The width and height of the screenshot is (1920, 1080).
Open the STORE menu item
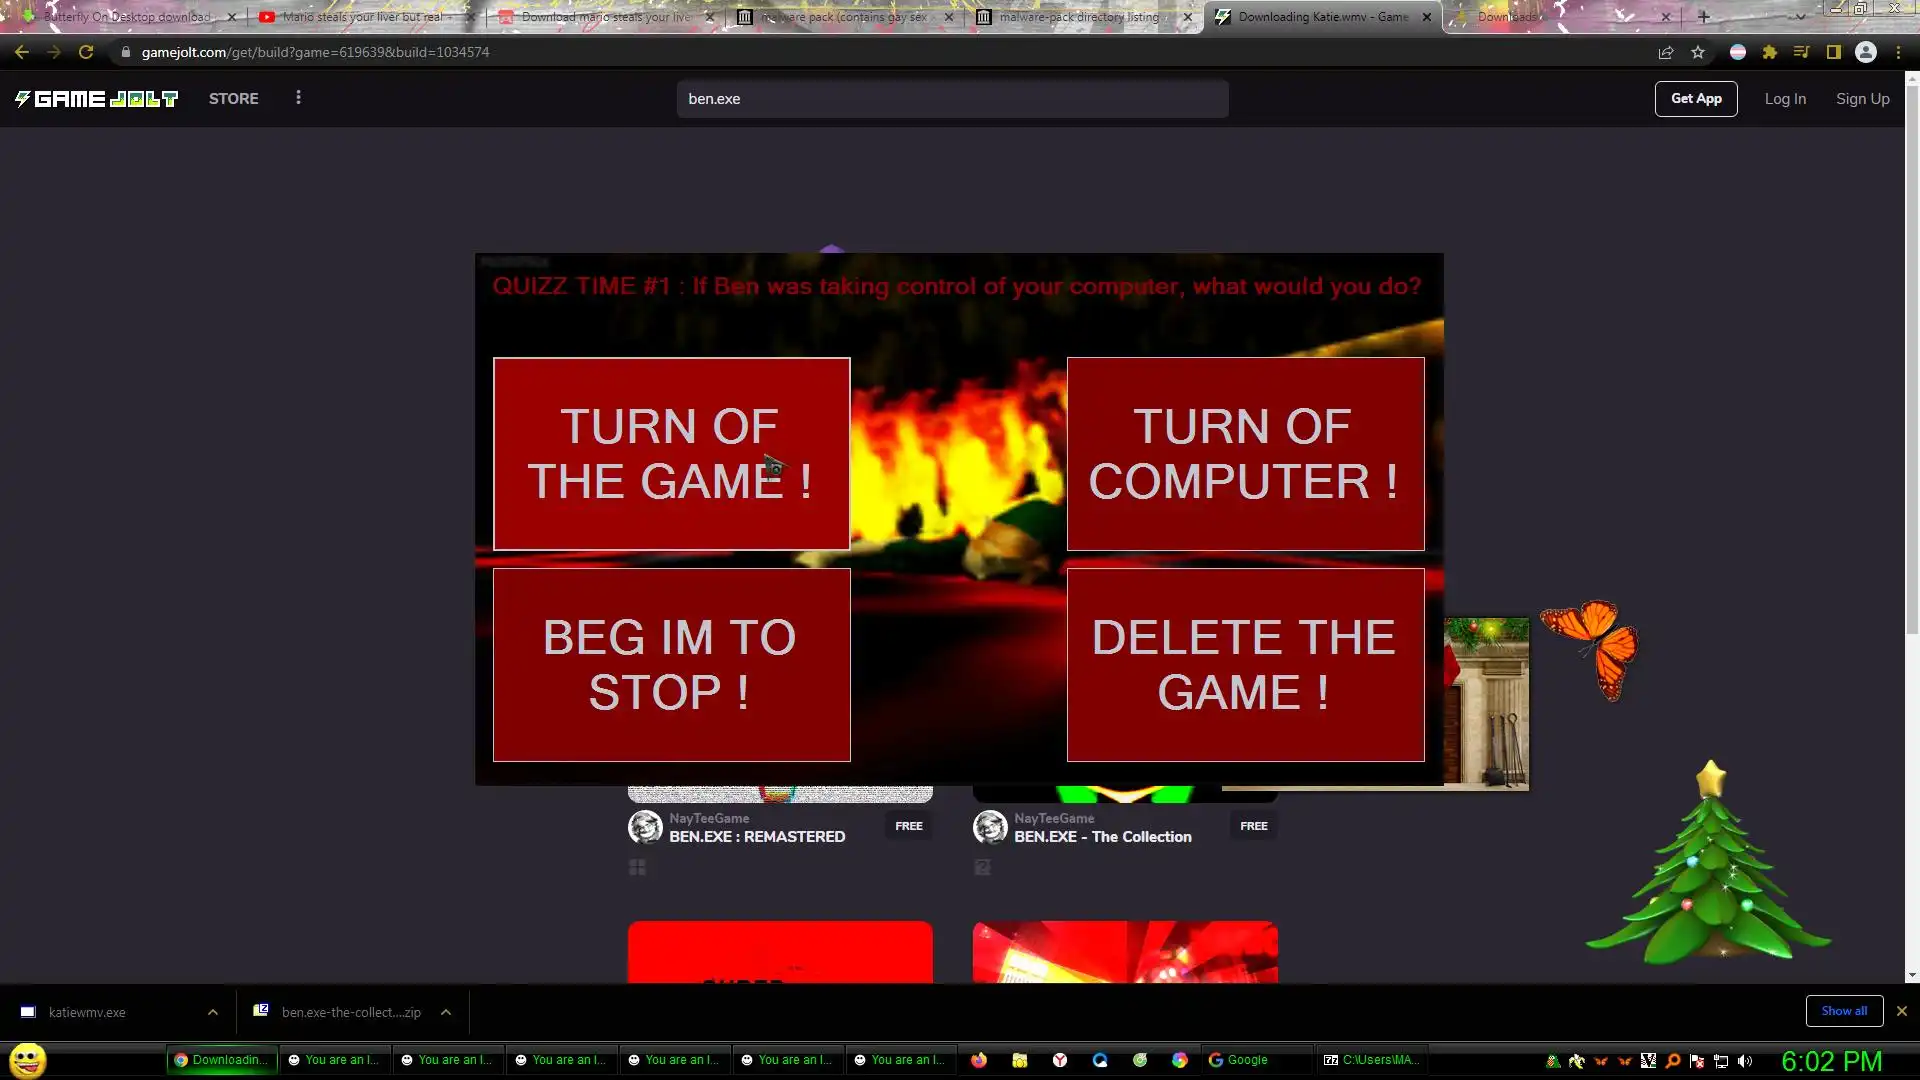pyautogui.click(x=233, y=98)
